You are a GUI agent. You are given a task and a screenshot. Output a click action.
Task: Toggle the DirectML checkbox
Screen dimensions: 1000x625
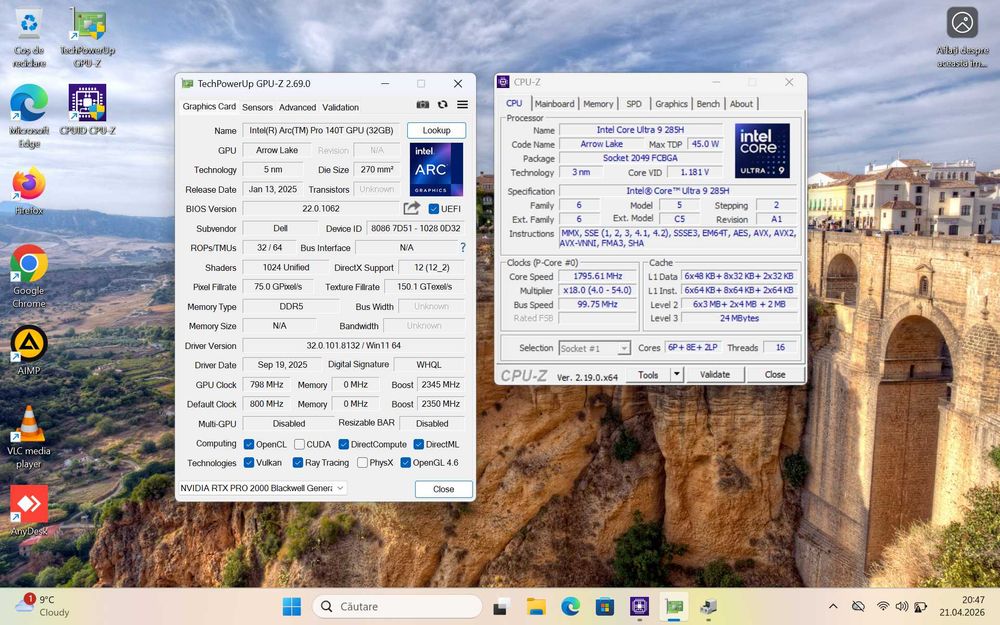[418, 444]
